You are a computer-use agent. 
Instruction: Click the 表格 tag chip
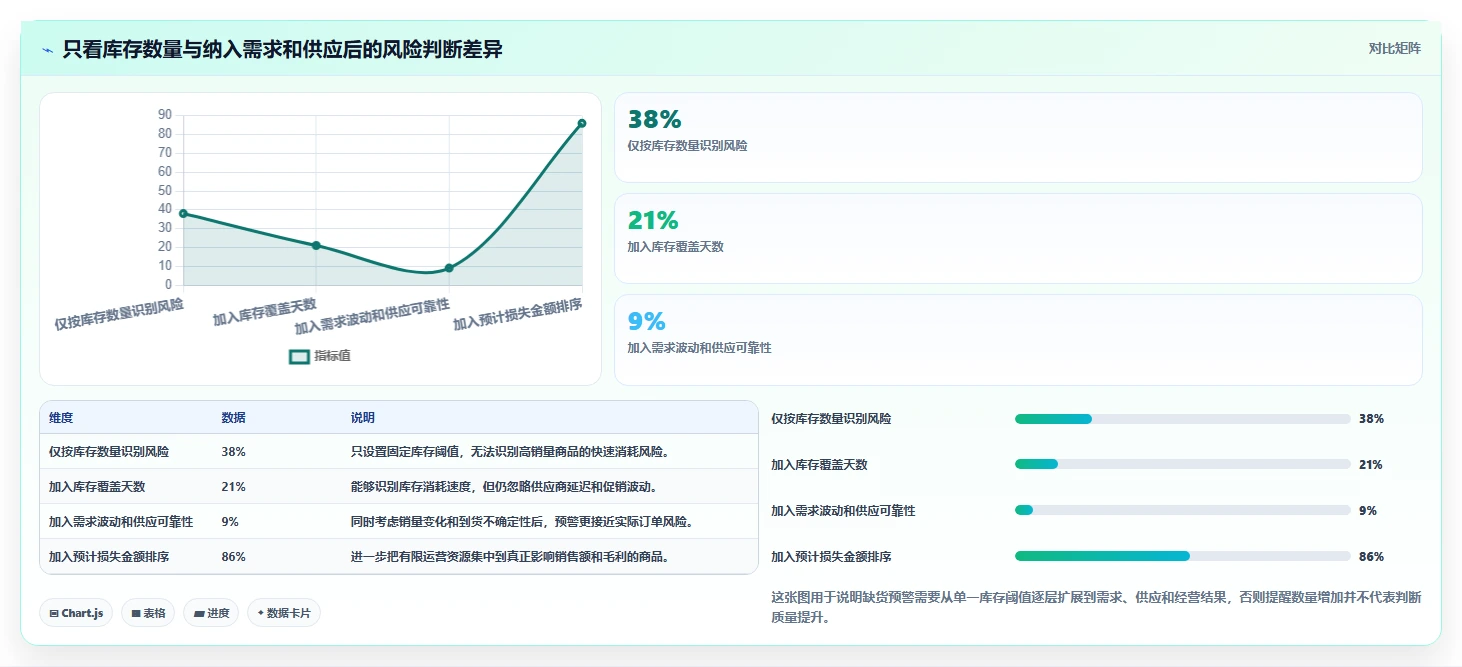[148, 613]
